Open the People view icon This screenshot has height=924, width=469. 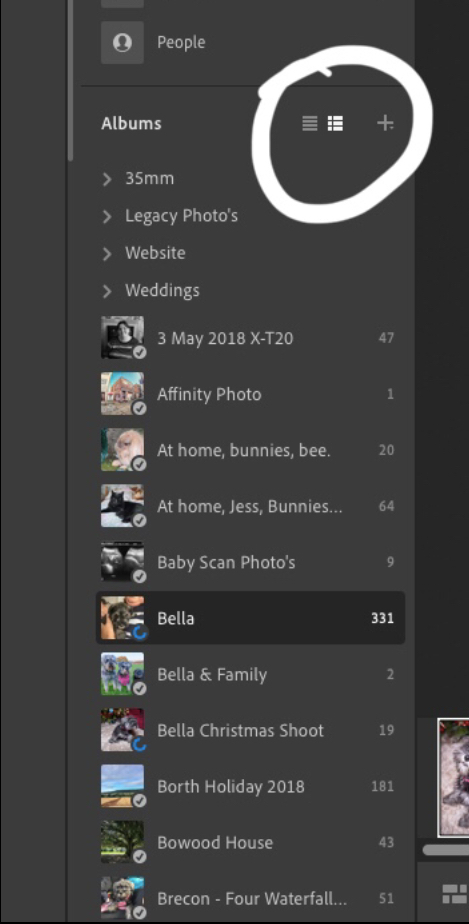click(122, 42)
